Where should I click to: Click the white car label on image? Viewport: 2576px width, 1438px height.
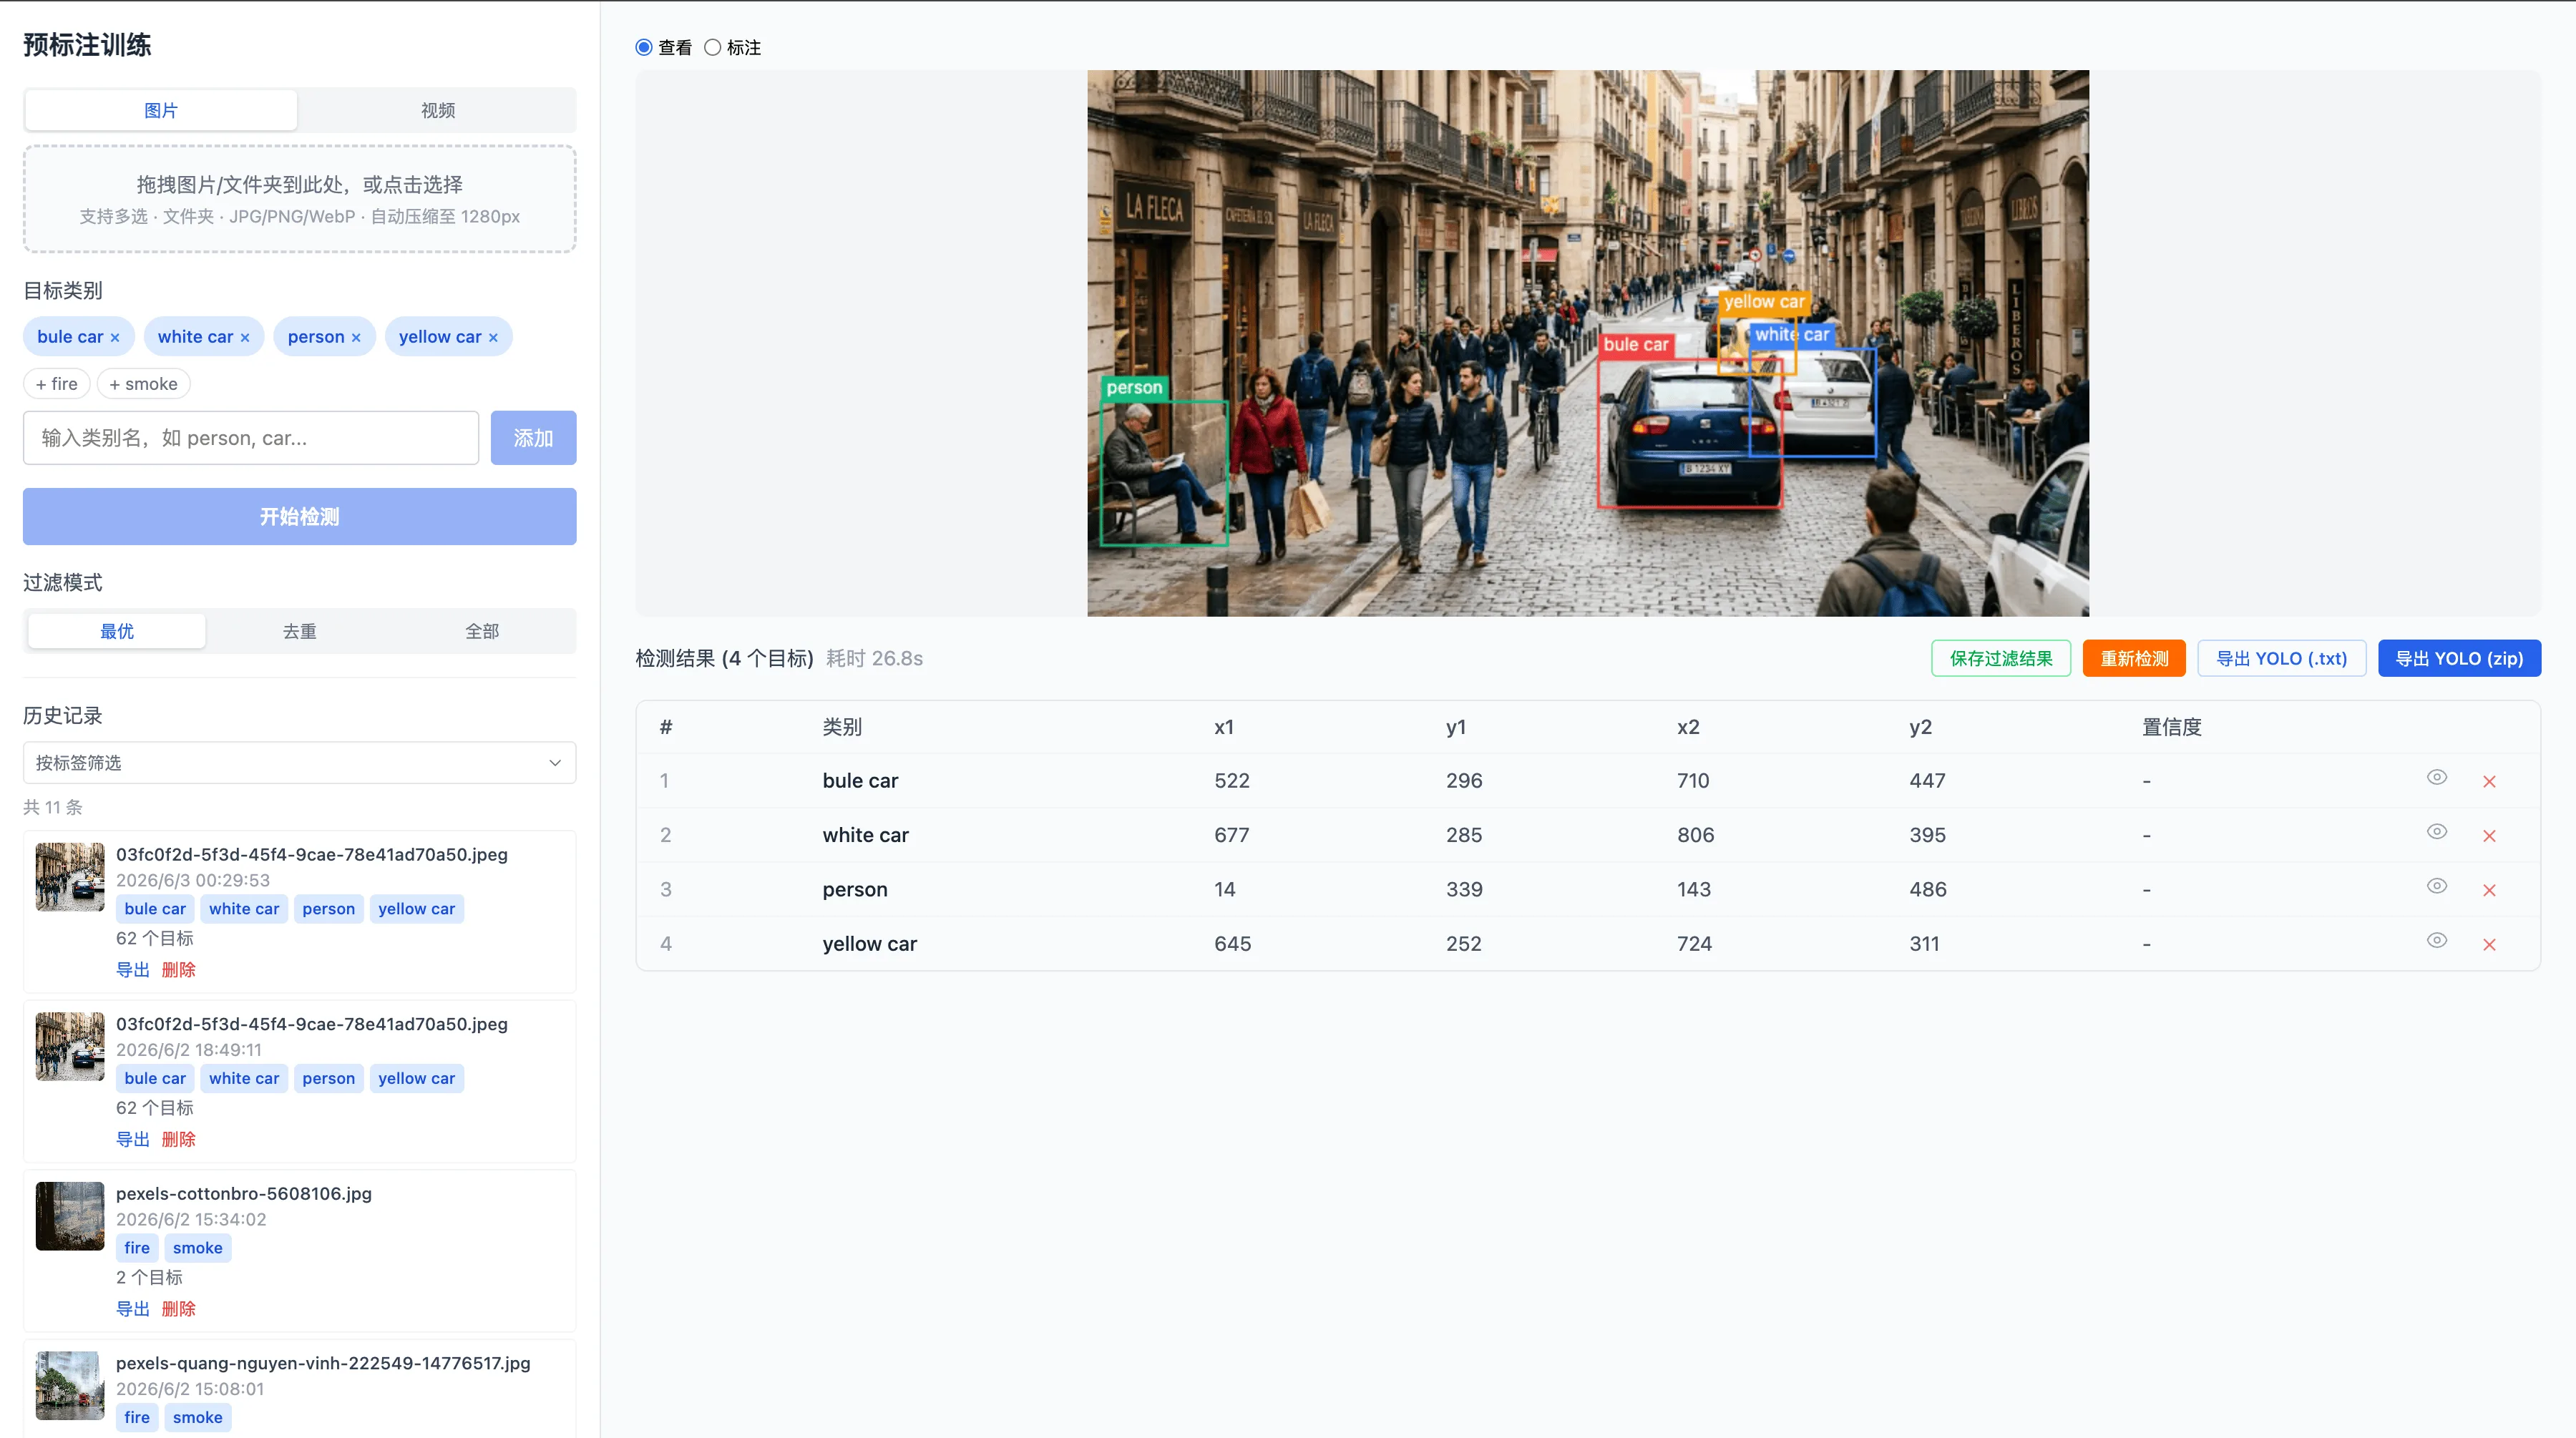tap(1792, 335)
